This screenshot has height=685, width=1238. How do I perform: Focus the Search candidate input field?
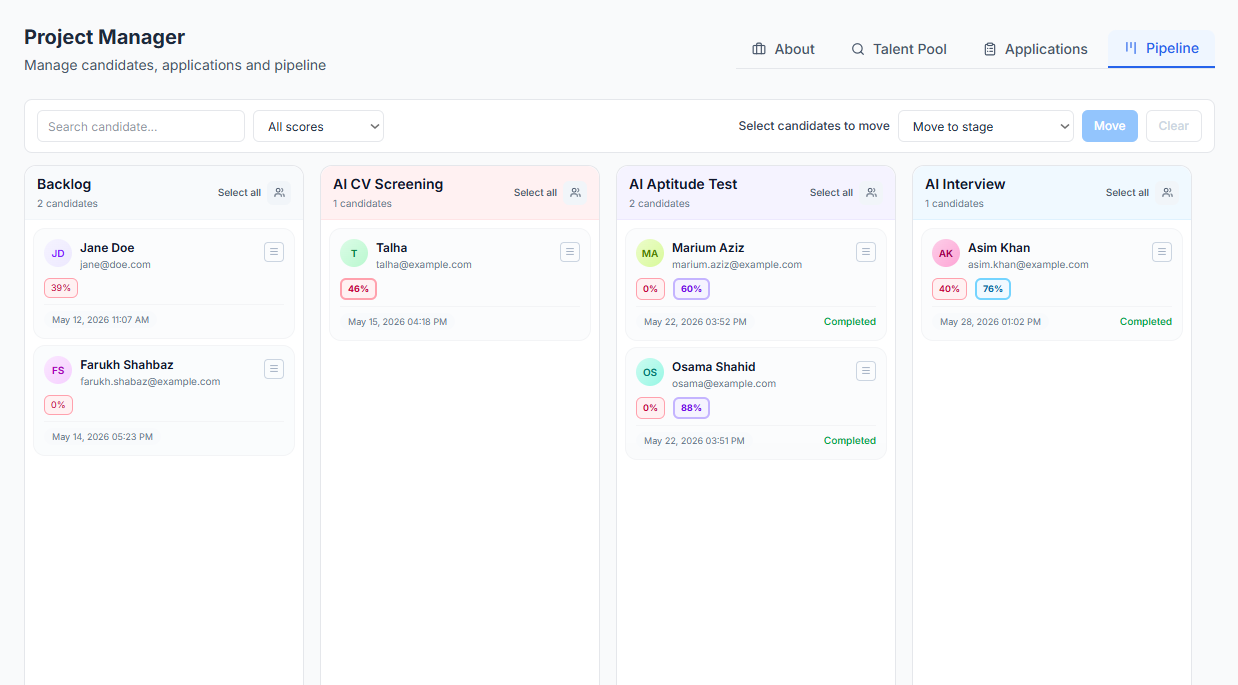pyautogui.click(x=141, y=126)
